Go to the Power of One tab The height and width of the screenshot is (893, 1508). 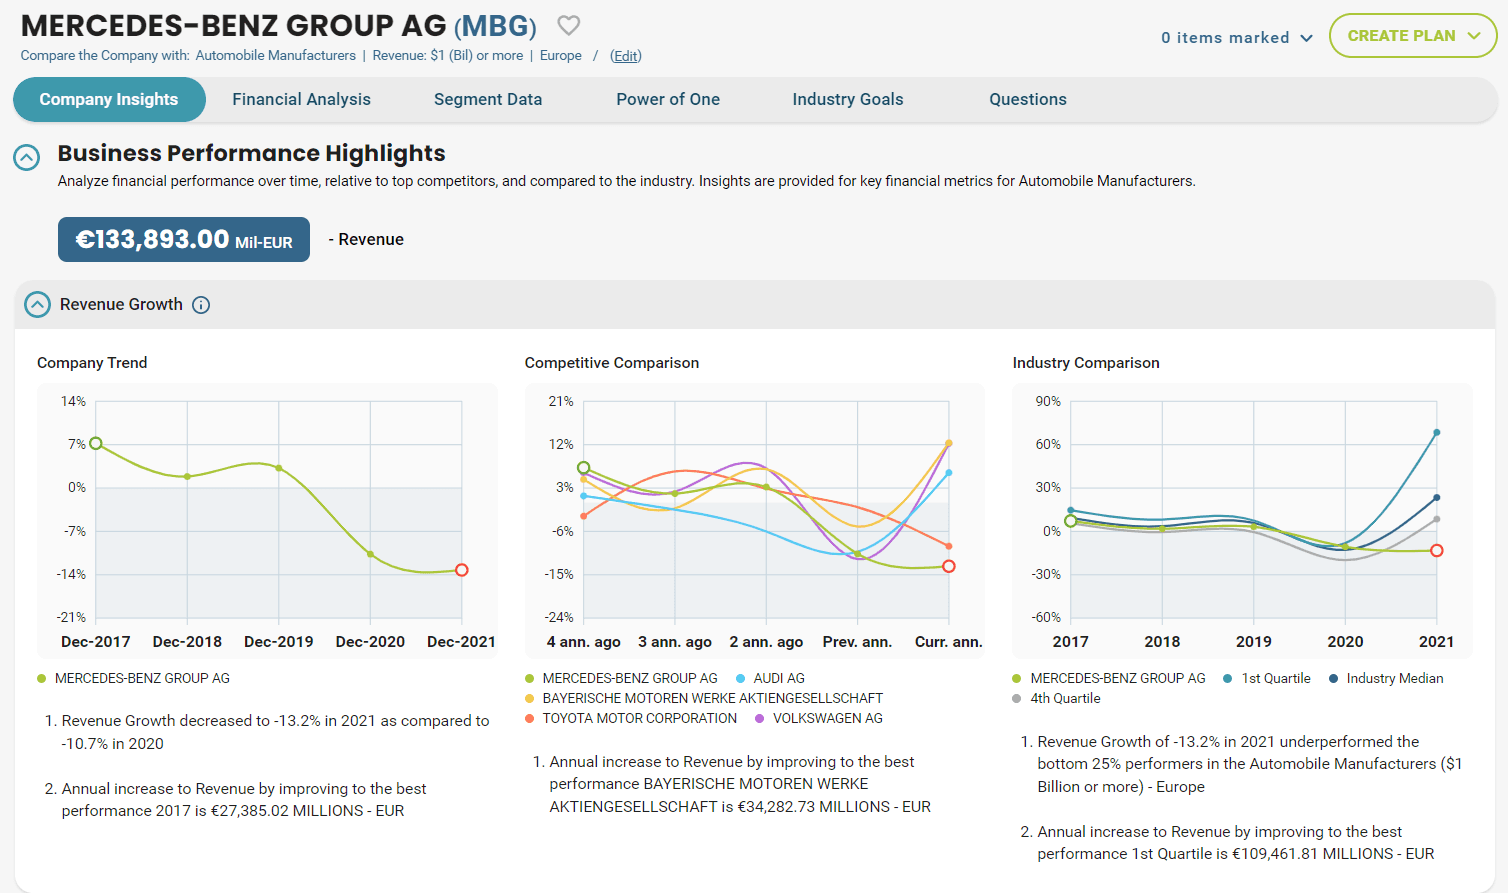(x=667, y=99)
